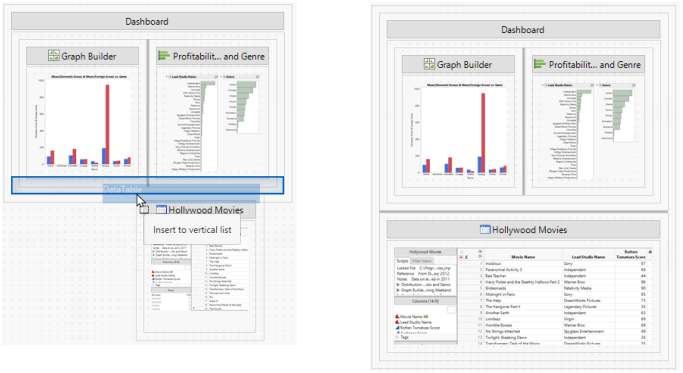Select the row 'Bad Teacher'
The width and height of the screenshot is (683, 373).
[555, 276]
